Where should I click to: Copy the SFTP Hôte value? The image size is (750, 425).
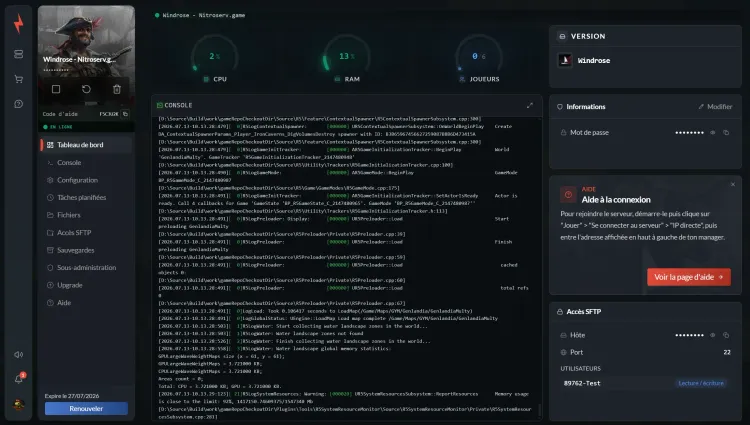(726, 335)
